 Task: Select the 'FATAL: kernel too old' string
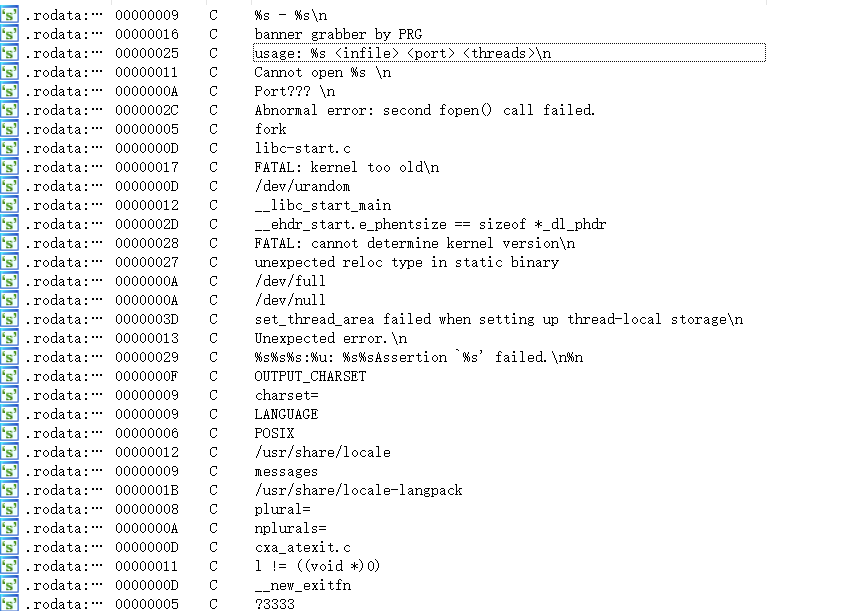[346, 167]
